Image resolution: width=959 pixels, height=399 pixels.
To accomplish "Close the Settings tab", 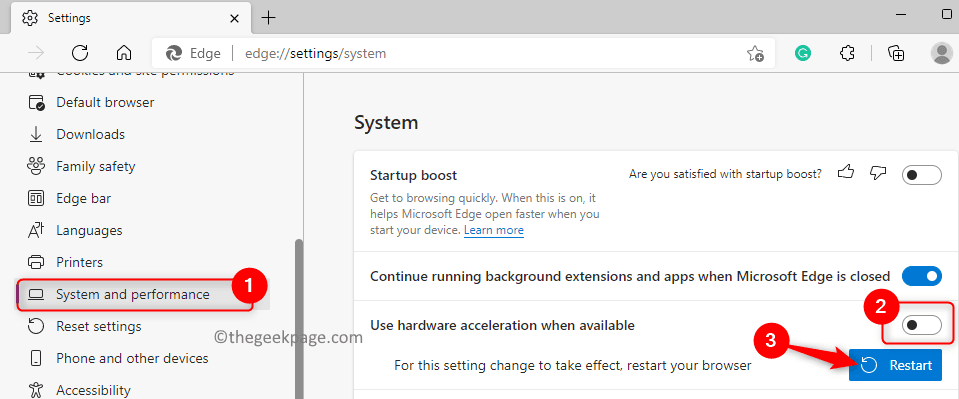I will pos(234,18).
